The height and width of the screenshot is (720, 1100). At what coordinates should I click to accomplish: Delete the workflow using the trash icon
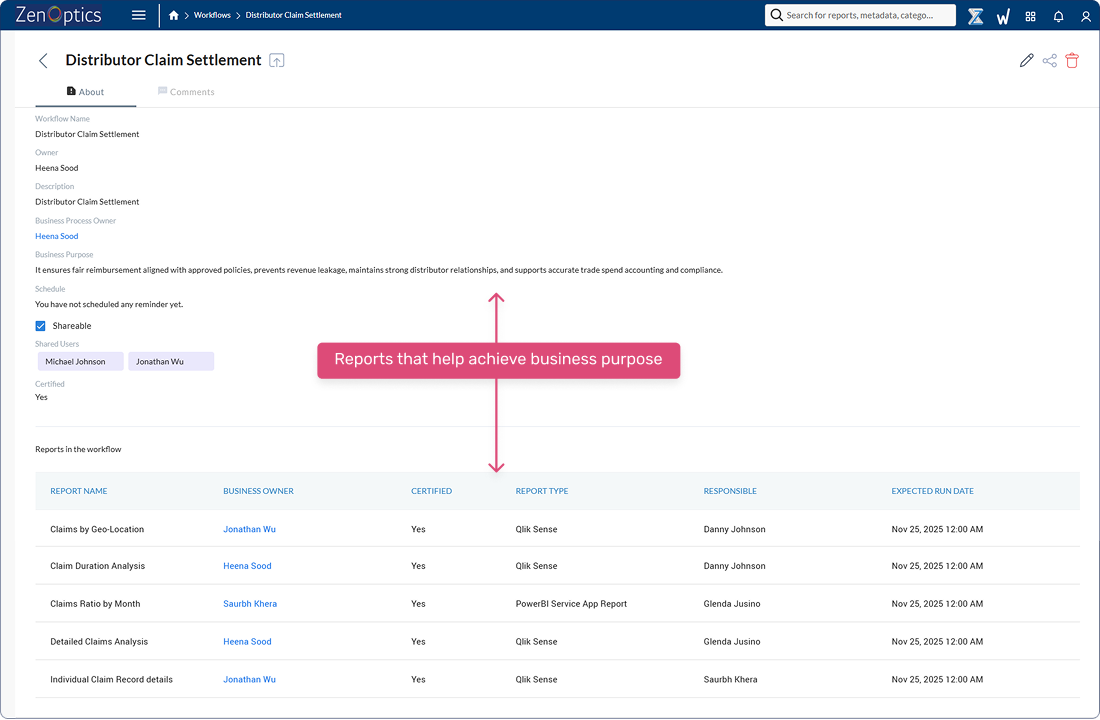tap(1072, 61)
